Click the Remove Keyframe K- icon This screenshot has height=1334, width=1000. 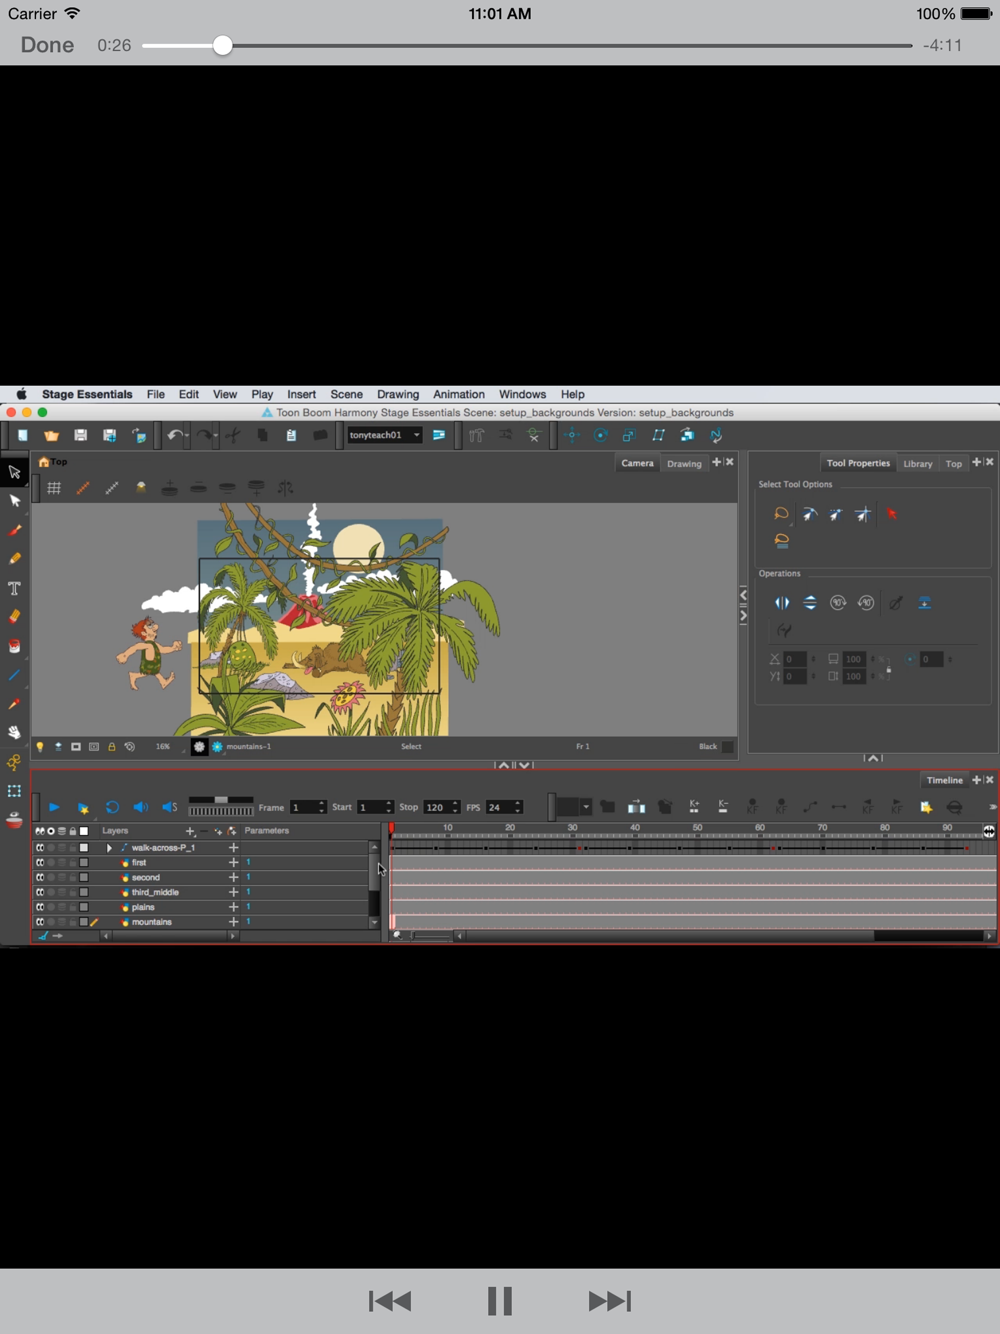click(x=723, y=807)
